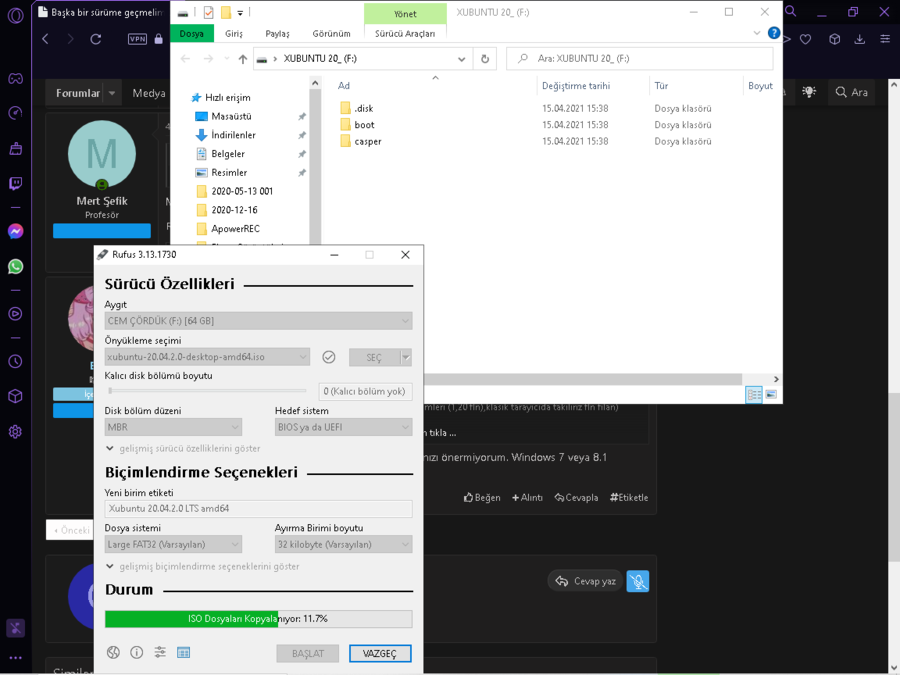Open the boot selection ISO dropdown
This screenshot has width=900, height=675.
pos(207,357)
